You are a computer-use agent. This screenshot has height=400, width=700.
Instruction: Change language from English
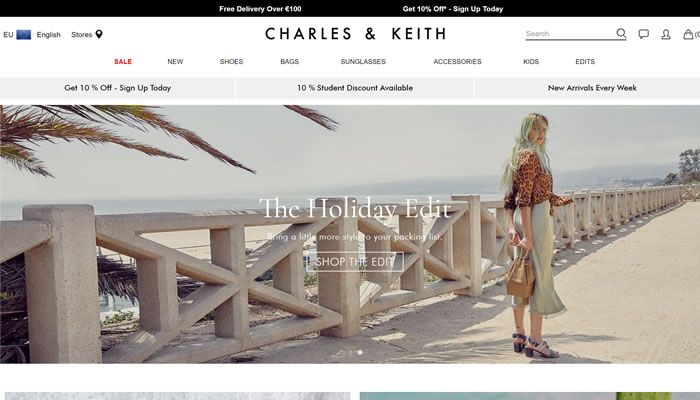click(48, 34)
